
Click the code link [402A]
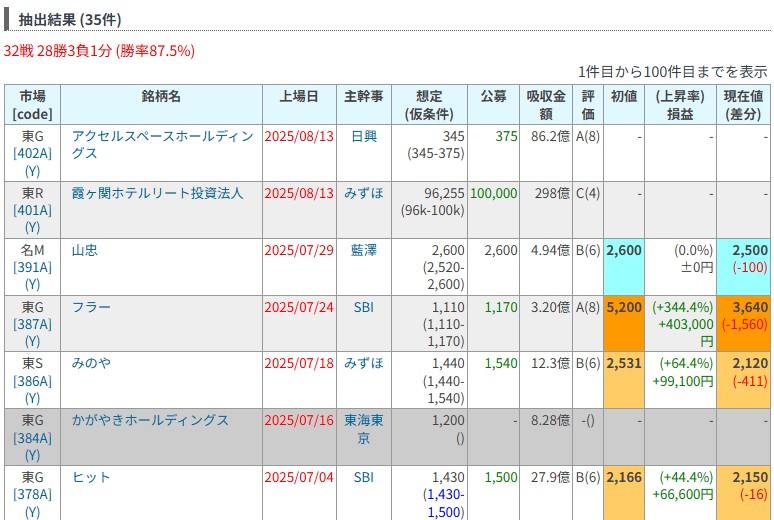click(32, 154)
